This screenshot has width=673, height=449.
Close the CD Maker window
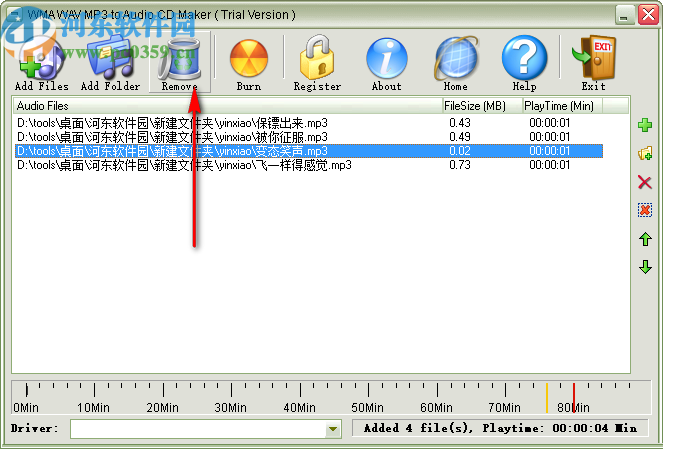click(648, 15)
